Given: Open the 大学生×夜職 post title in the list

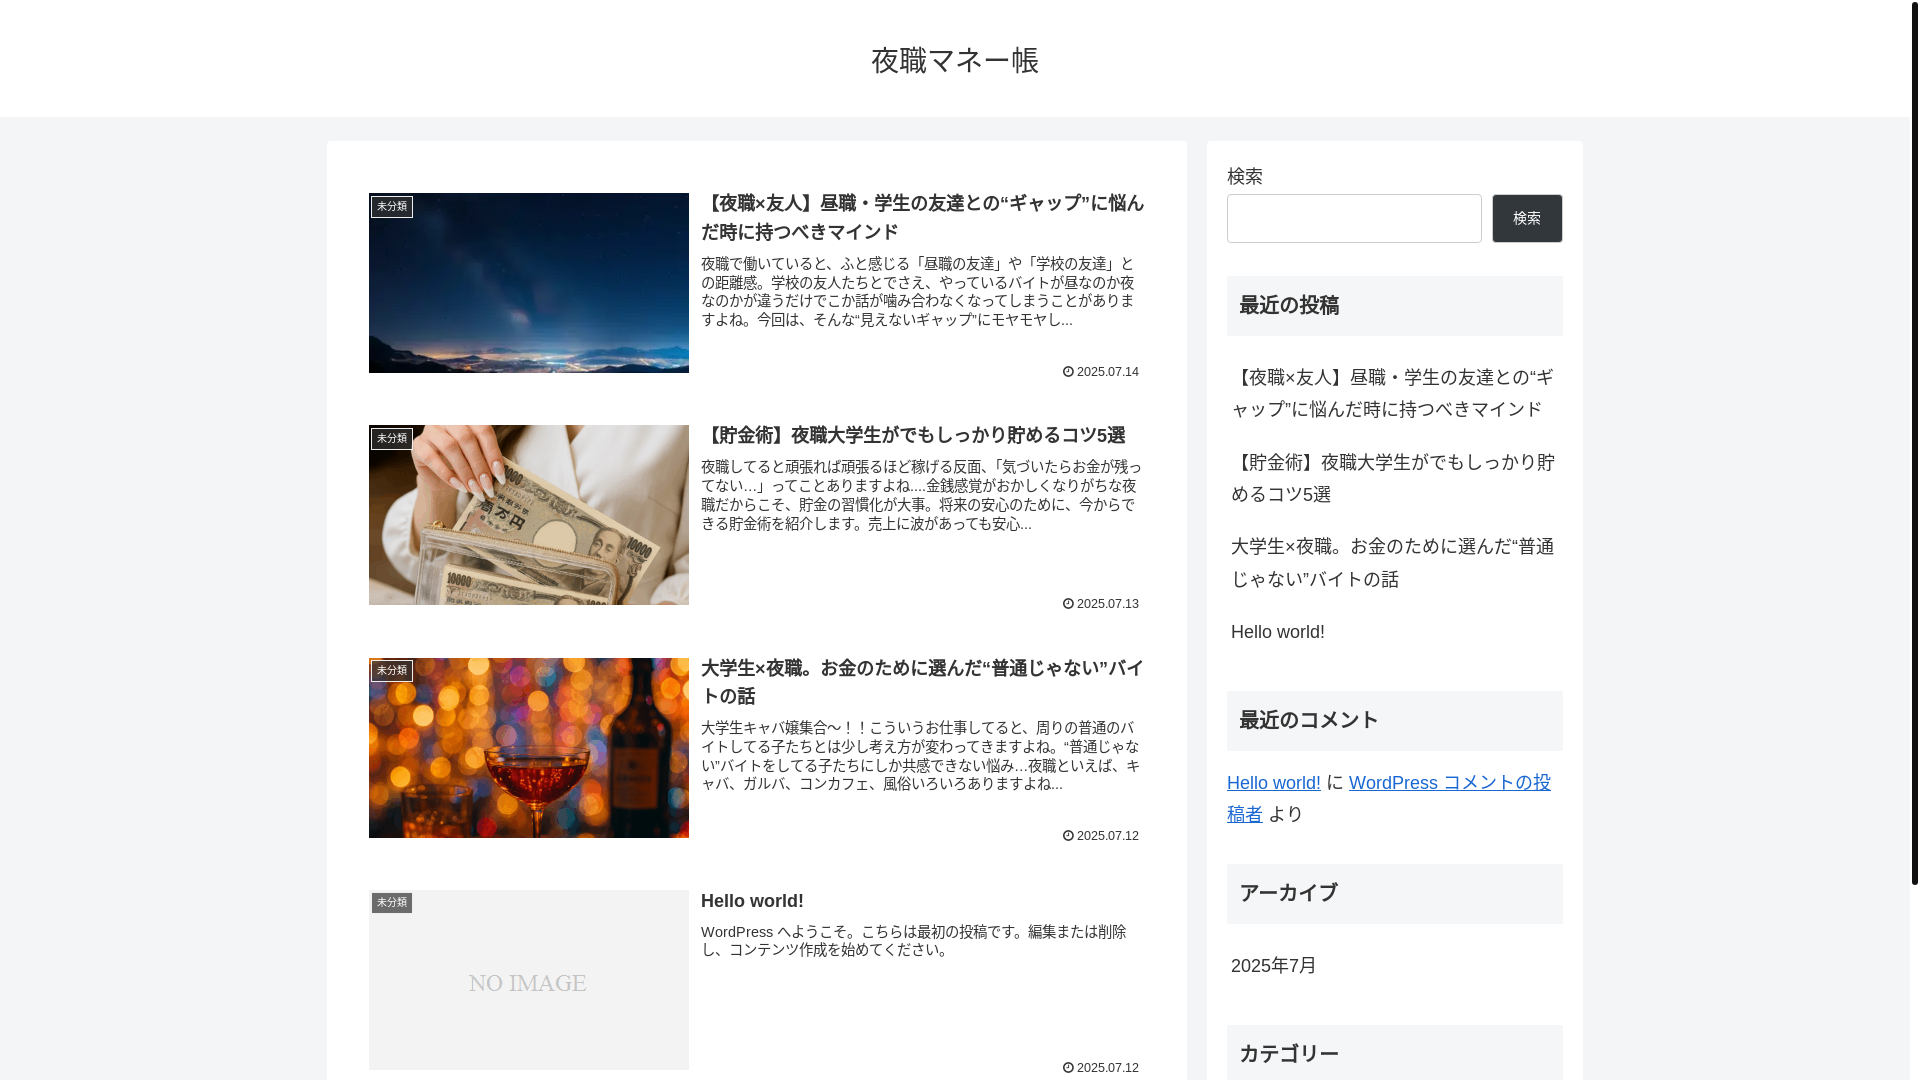Looking at the screenshot, I should pyautogui.click(x=922, y=682).
